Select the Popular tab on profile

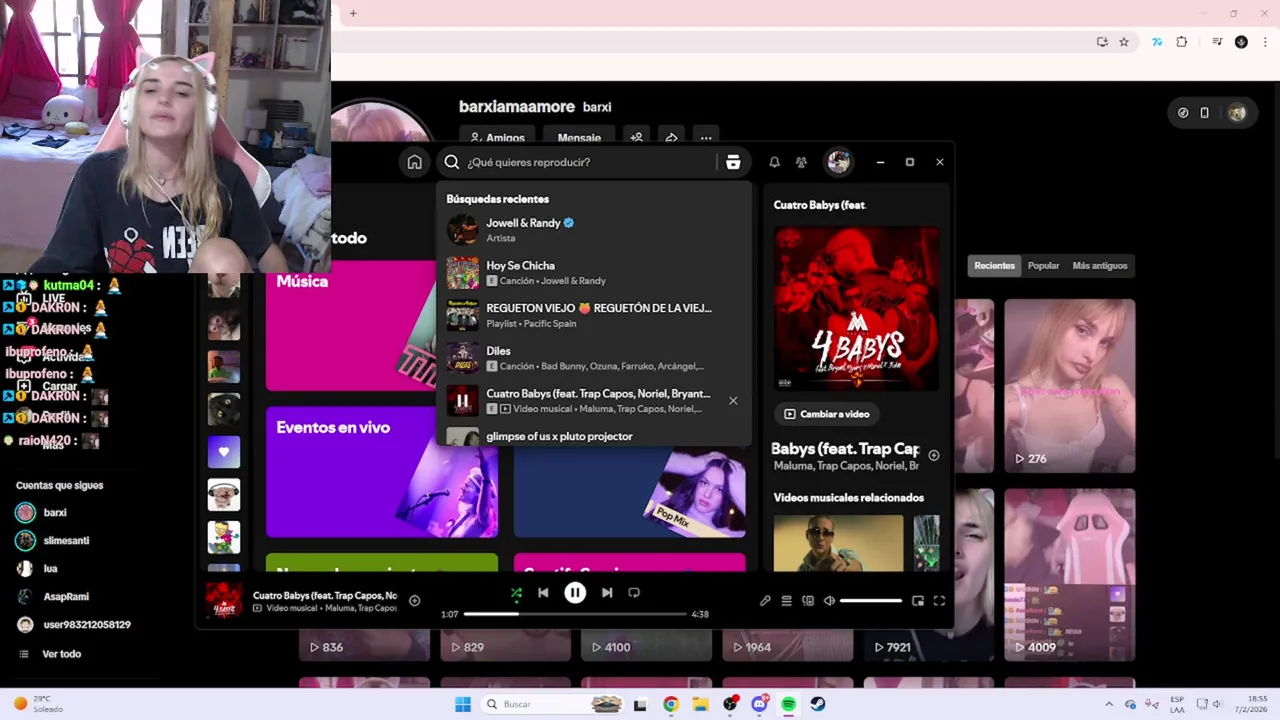click(1043, 266)
